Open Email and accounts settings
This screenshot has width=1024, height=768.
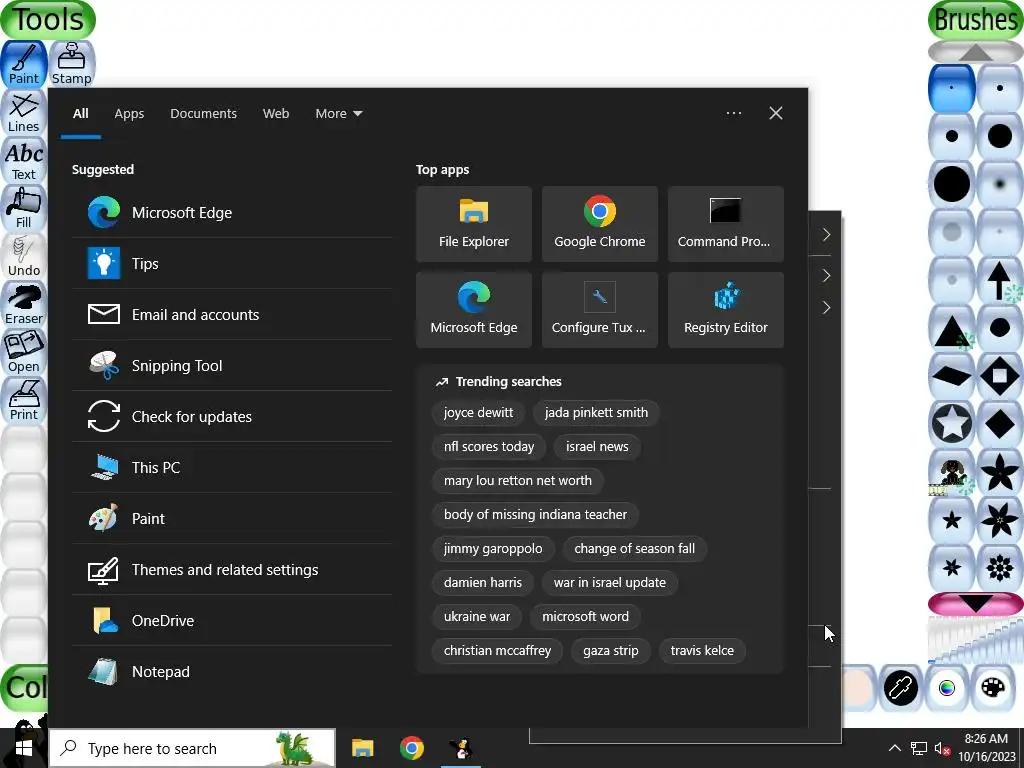(x=232, y=314)
